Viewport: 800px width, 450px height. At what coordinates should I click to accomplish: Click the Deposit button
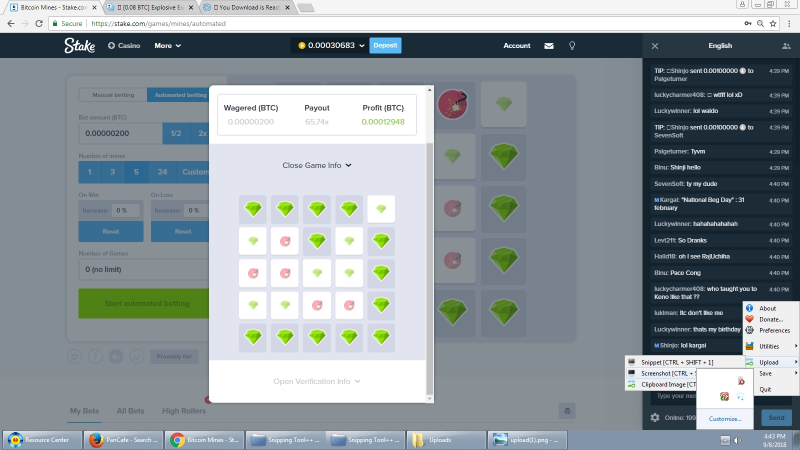coord(385,45)
